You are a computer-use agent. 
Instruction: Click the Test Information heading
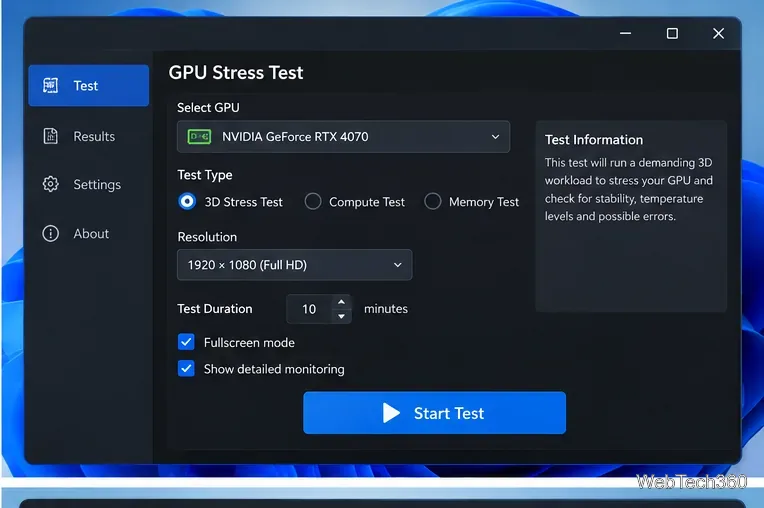click(x=594, y=140)
